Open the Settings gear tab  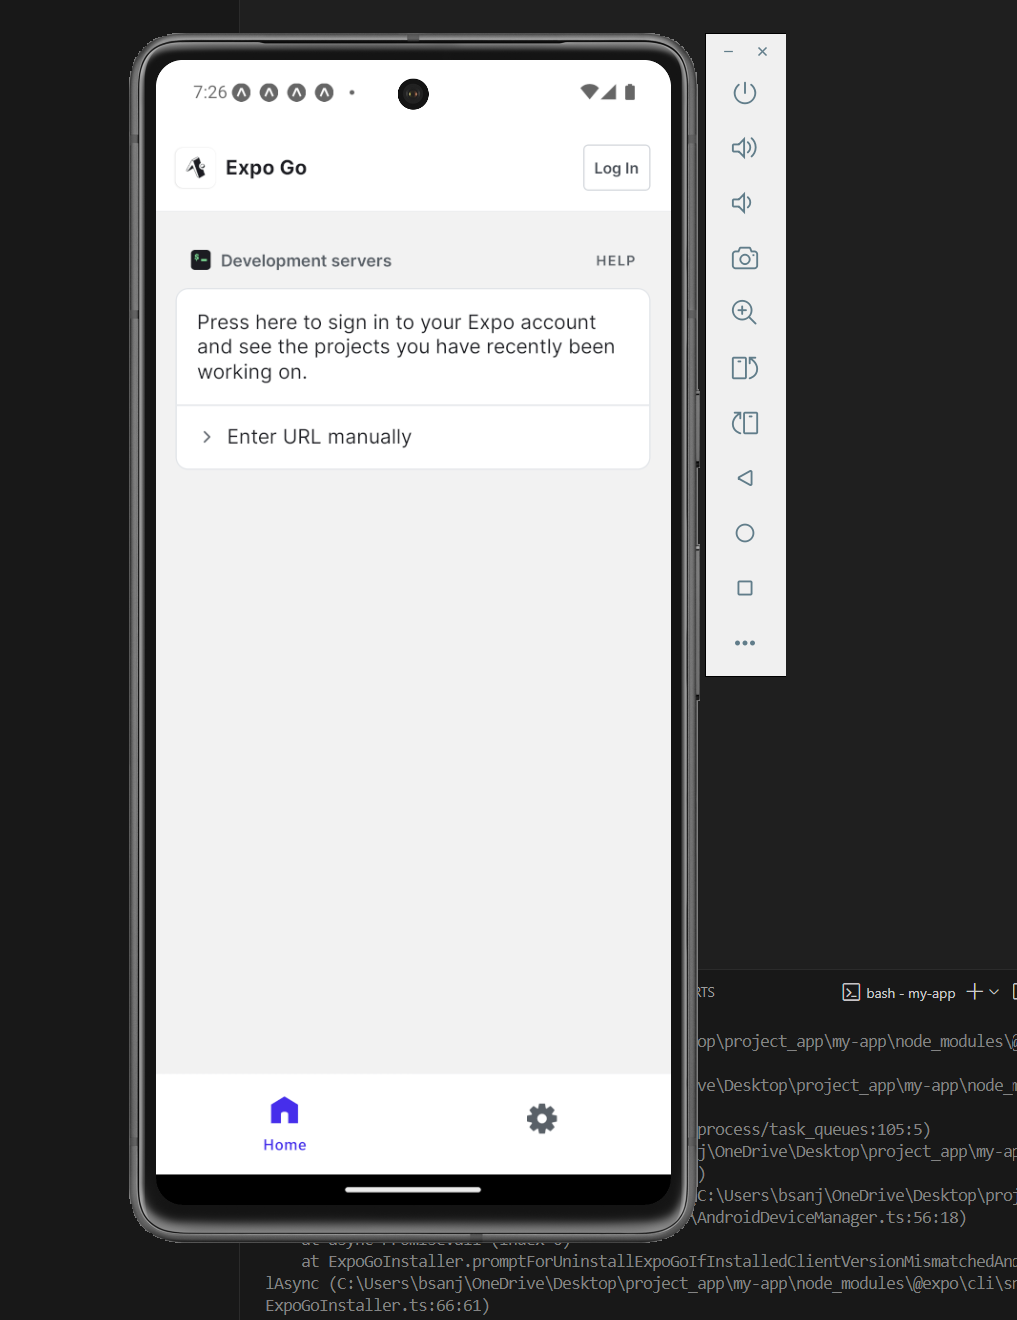coord(542,1118)
